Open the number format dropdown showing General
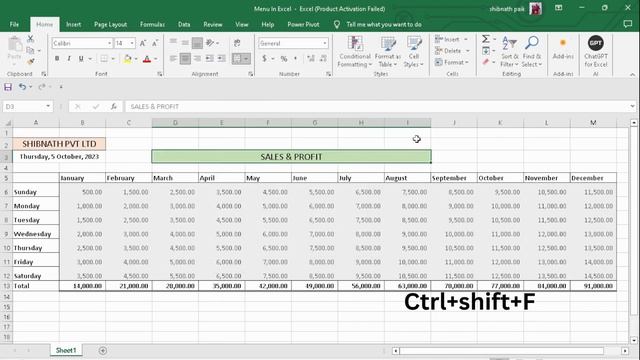The image size is (640, 360). point(324,43)
